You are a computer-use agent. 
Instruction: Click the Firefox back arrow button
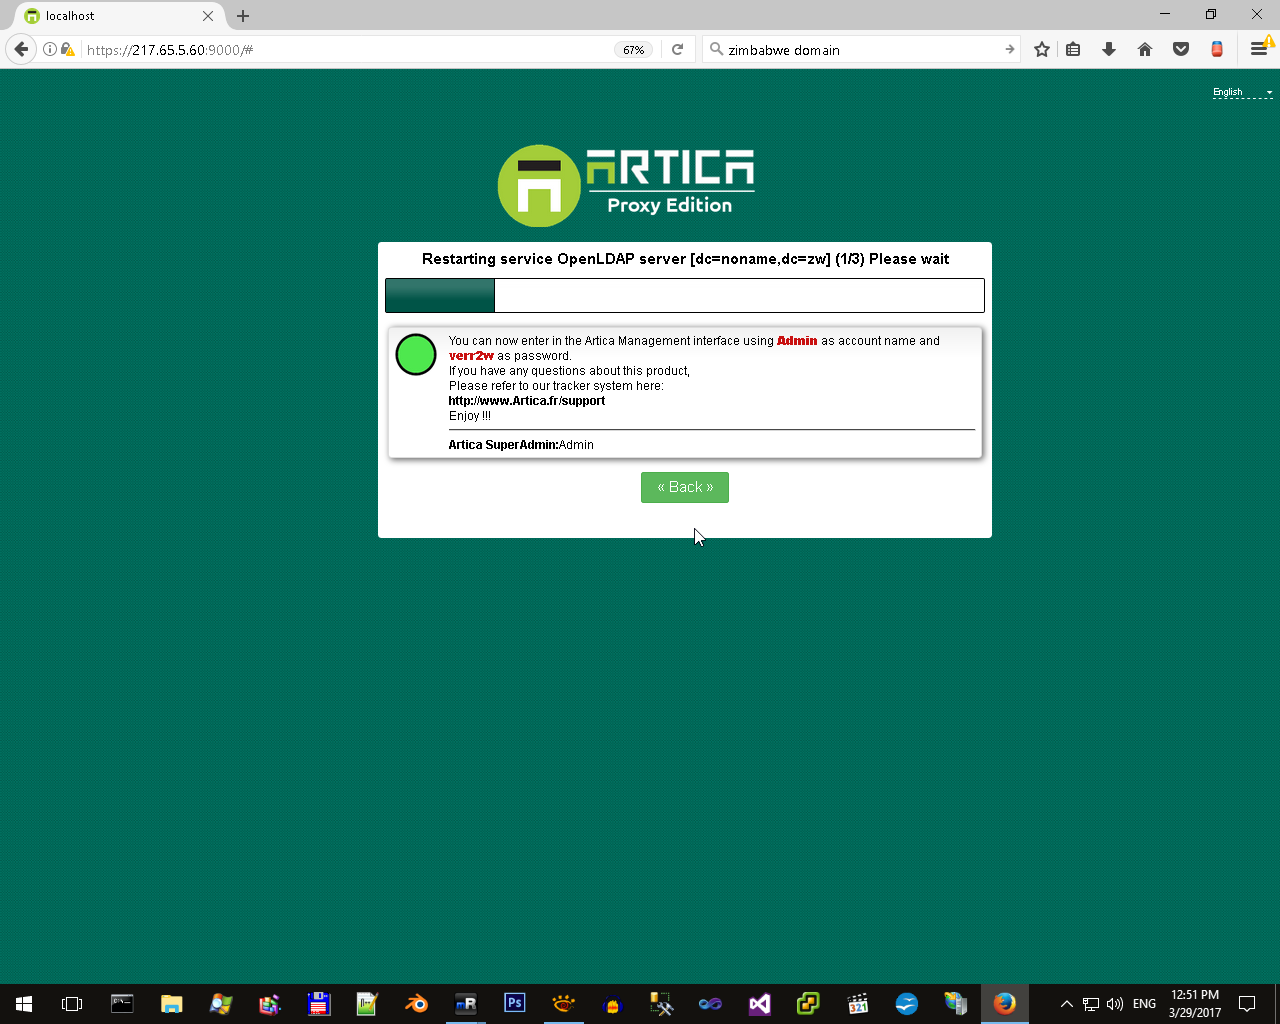point(21,49)
